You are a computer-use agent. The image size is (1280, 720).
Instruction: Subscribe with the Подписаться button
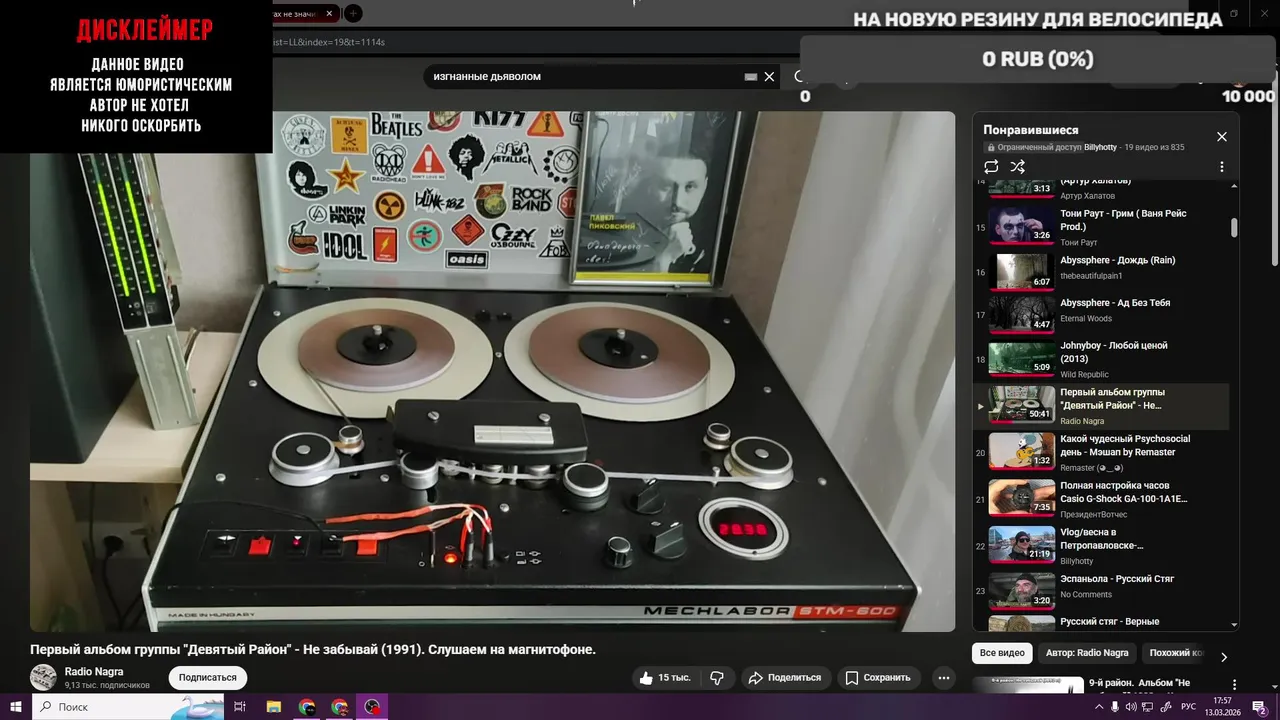[208, 677]
